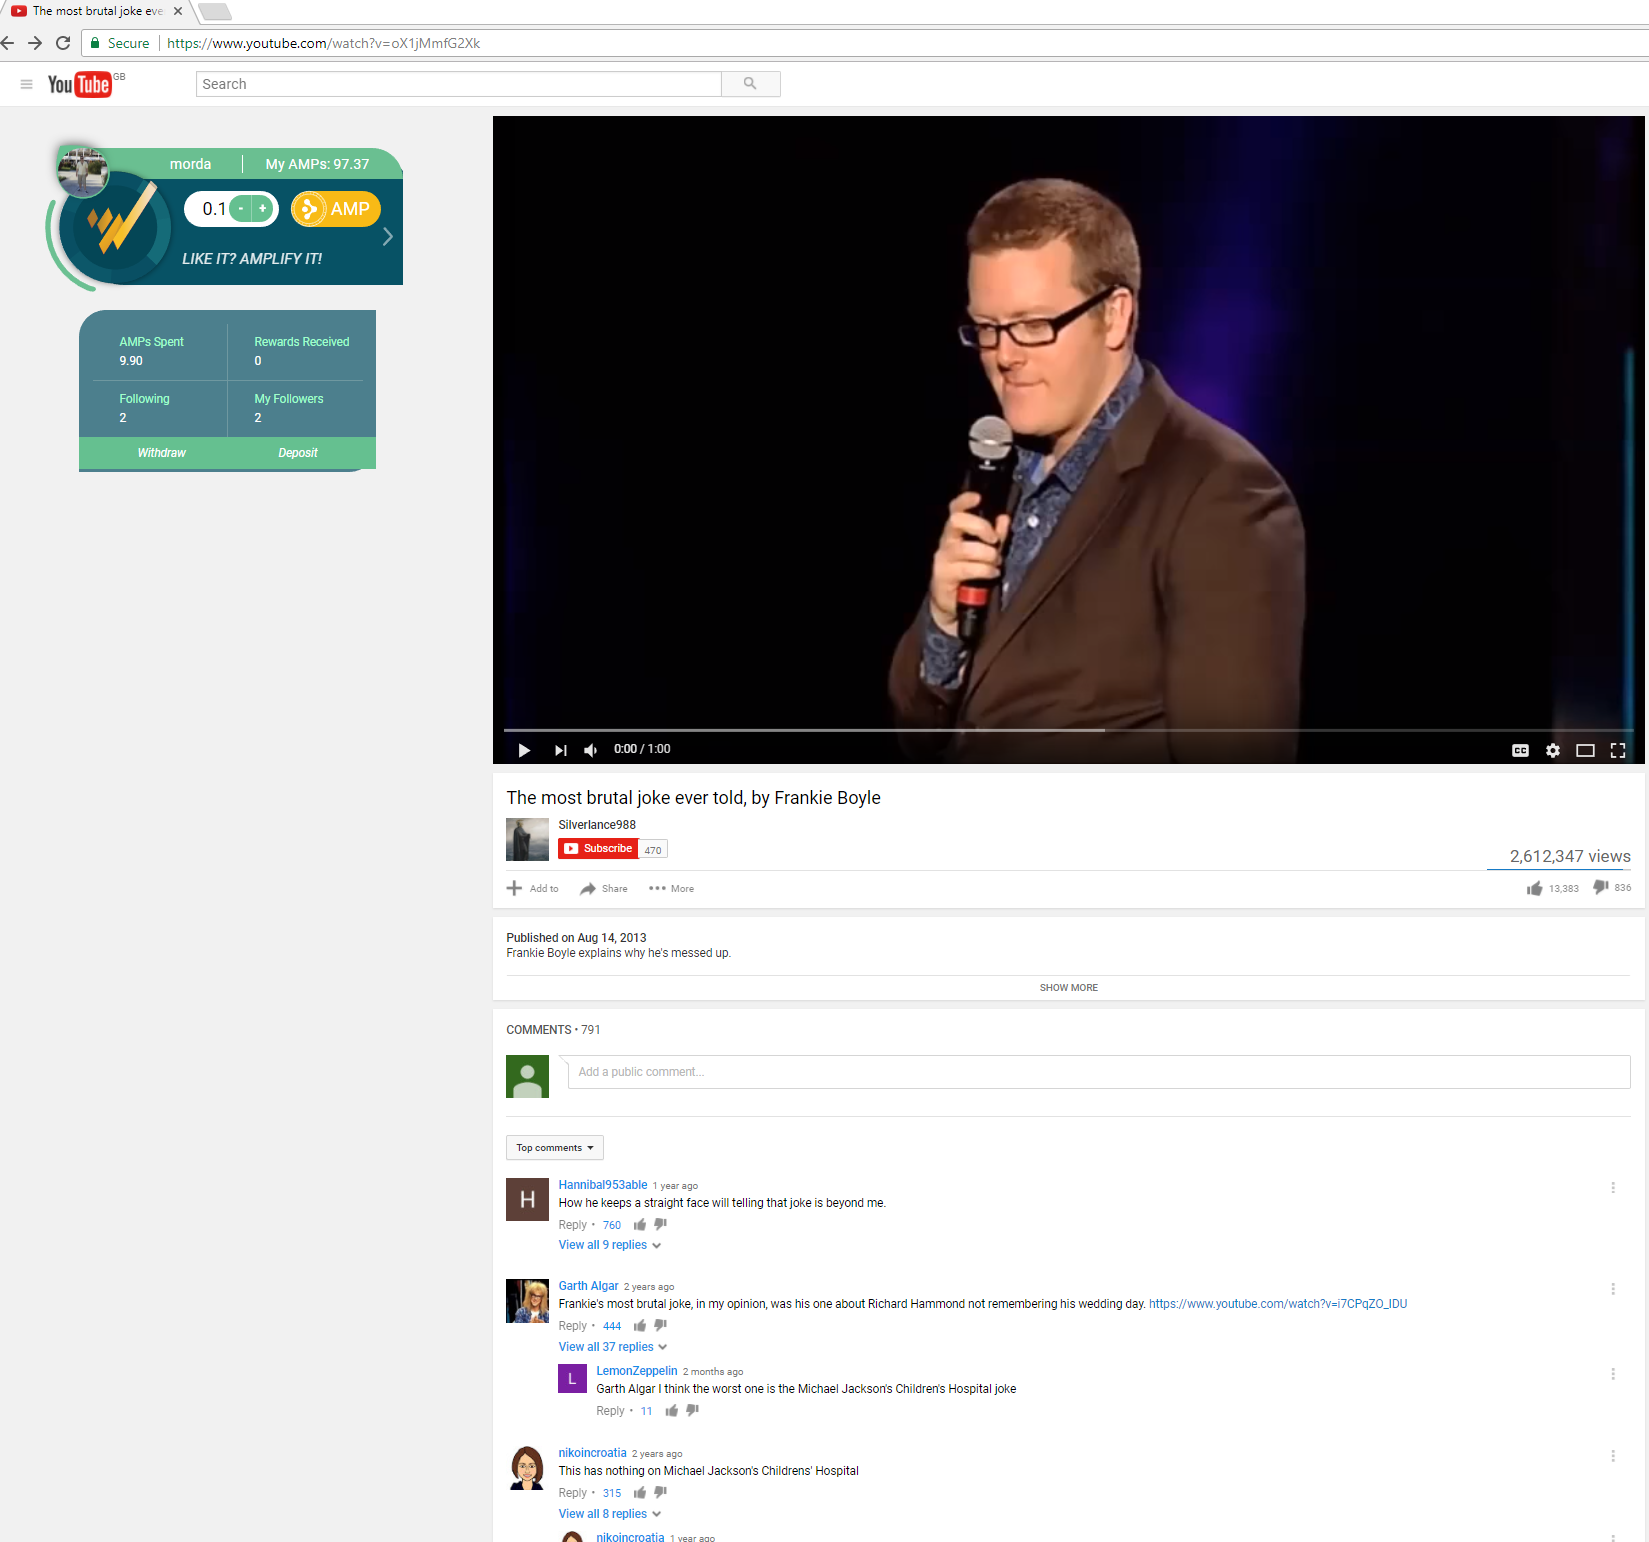Image resolution: width=1649 pixels, height=1542 pixels.
Task: Open the Richard Hammond joke YouTube link
Action: click(1278, 1304)
